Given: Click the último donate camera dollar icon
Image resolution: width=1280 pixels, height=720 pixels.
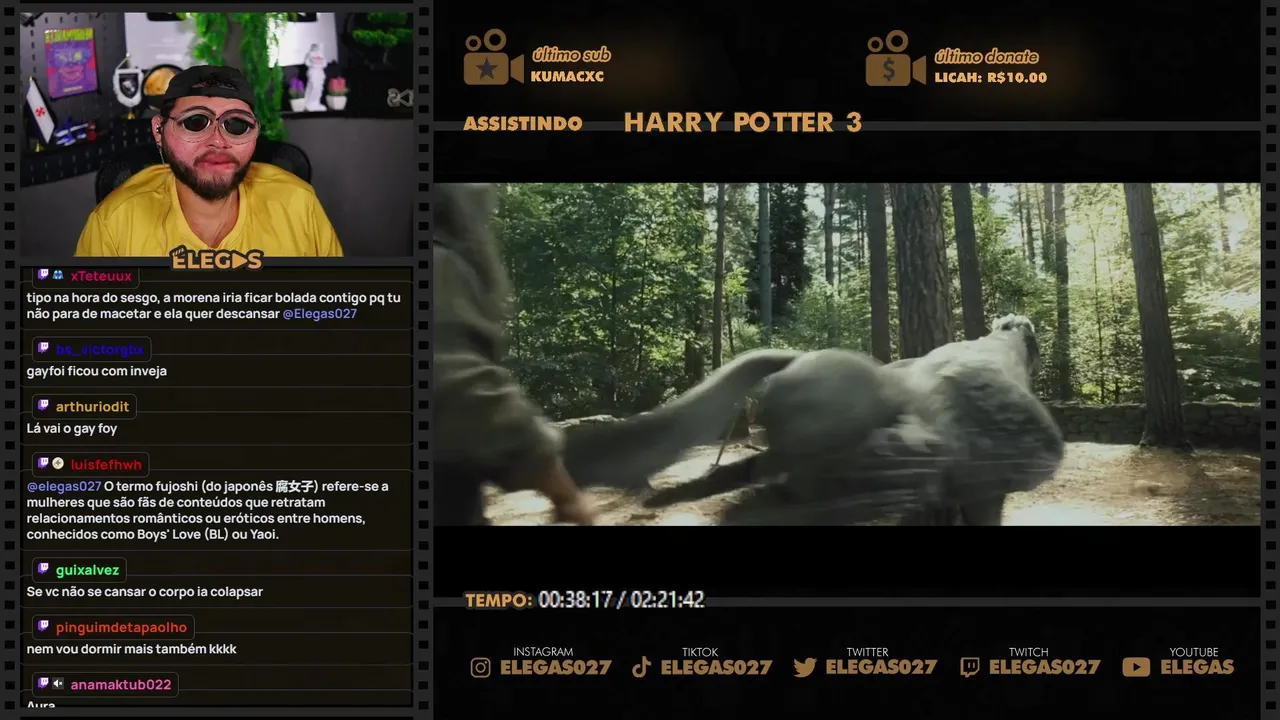Looking at the screenshot, I should (x=895, y=58).
